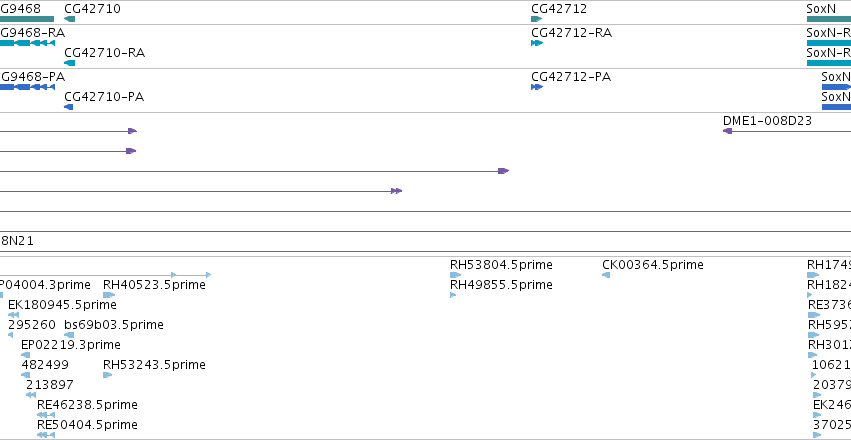Click the CG42710 gene arrow glyph
Image resolution: width=851 pixels, height=440 pixels.
click(69, 19)
